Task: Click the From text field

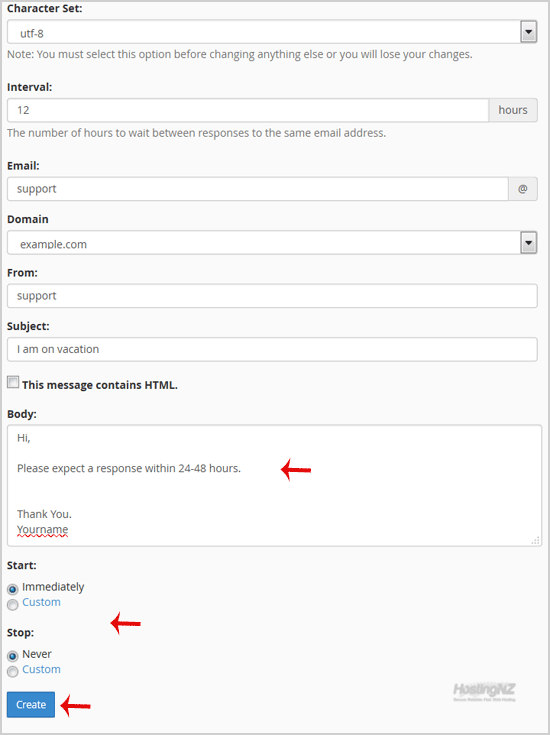Action: pyautogui.click(x=272, y=296)
